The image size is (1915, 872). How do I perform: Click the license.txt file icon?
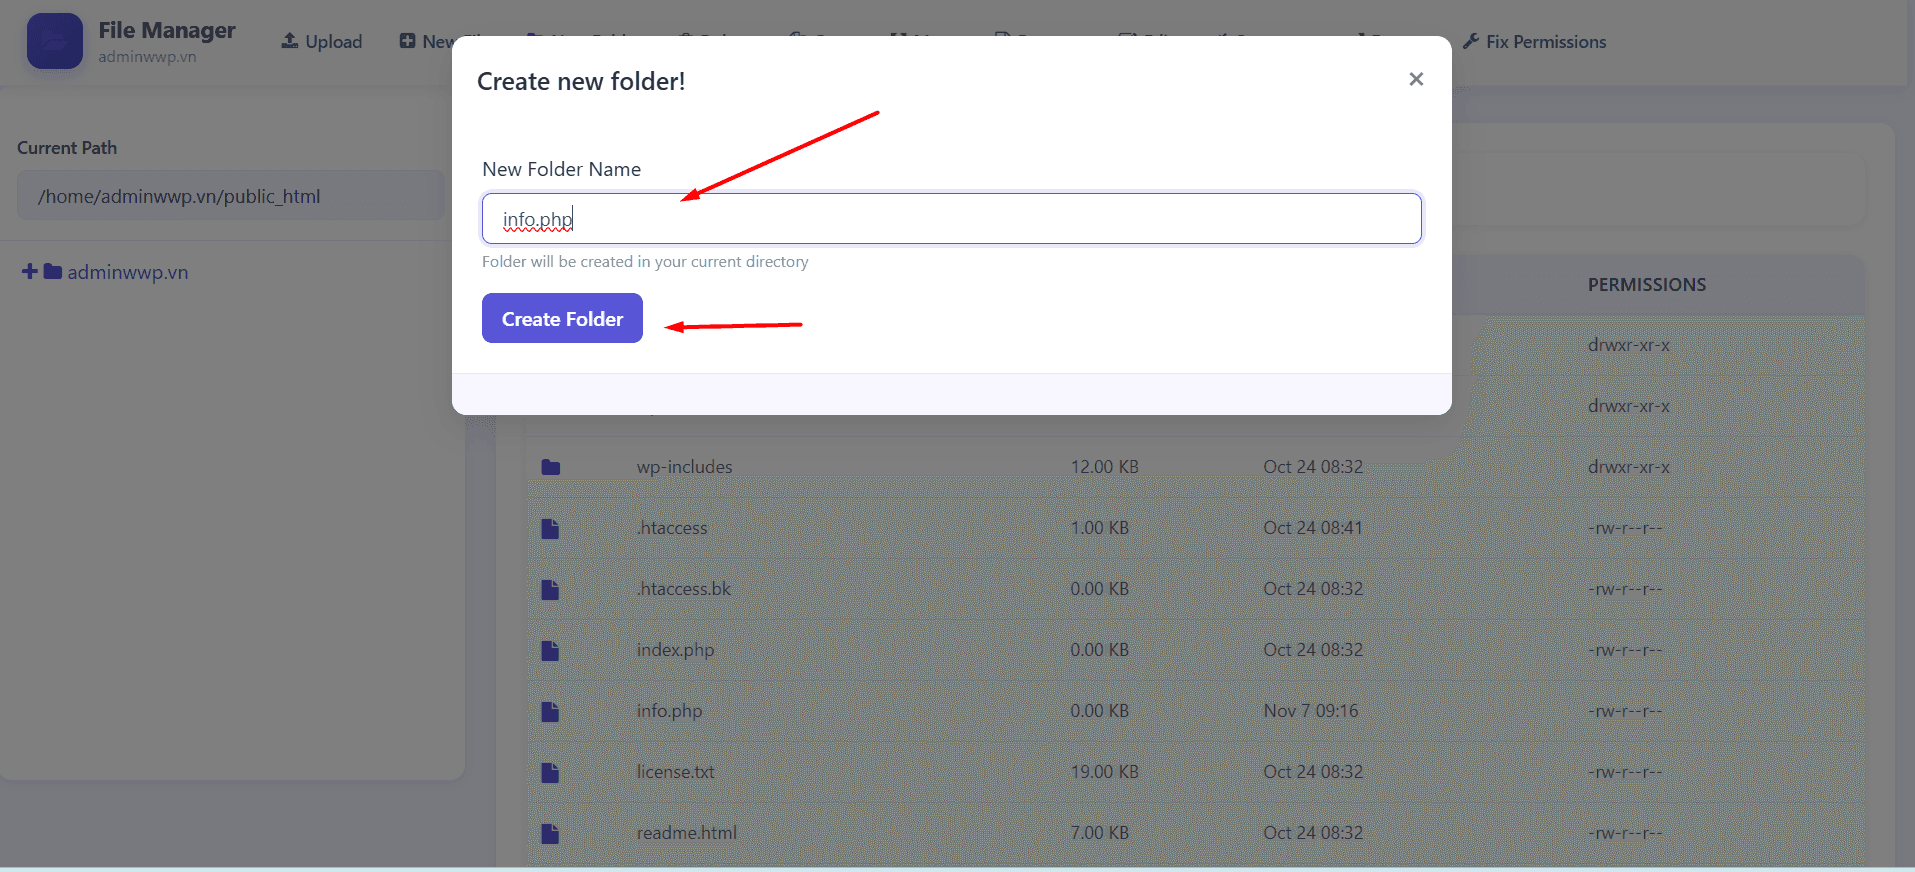pyautogui.click(x=550, y=772)
